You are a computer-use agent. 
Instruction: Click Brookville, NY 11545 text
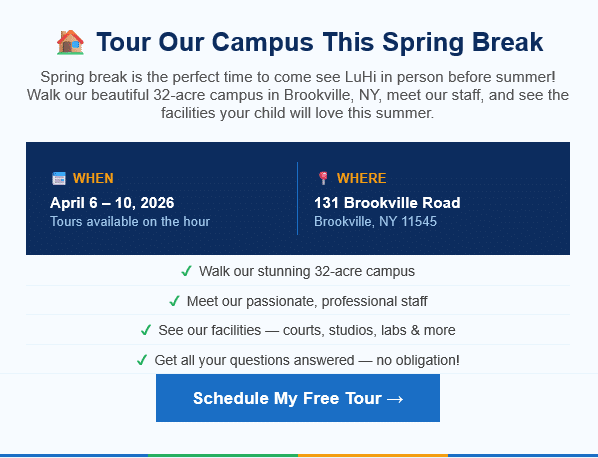(375, 222)
